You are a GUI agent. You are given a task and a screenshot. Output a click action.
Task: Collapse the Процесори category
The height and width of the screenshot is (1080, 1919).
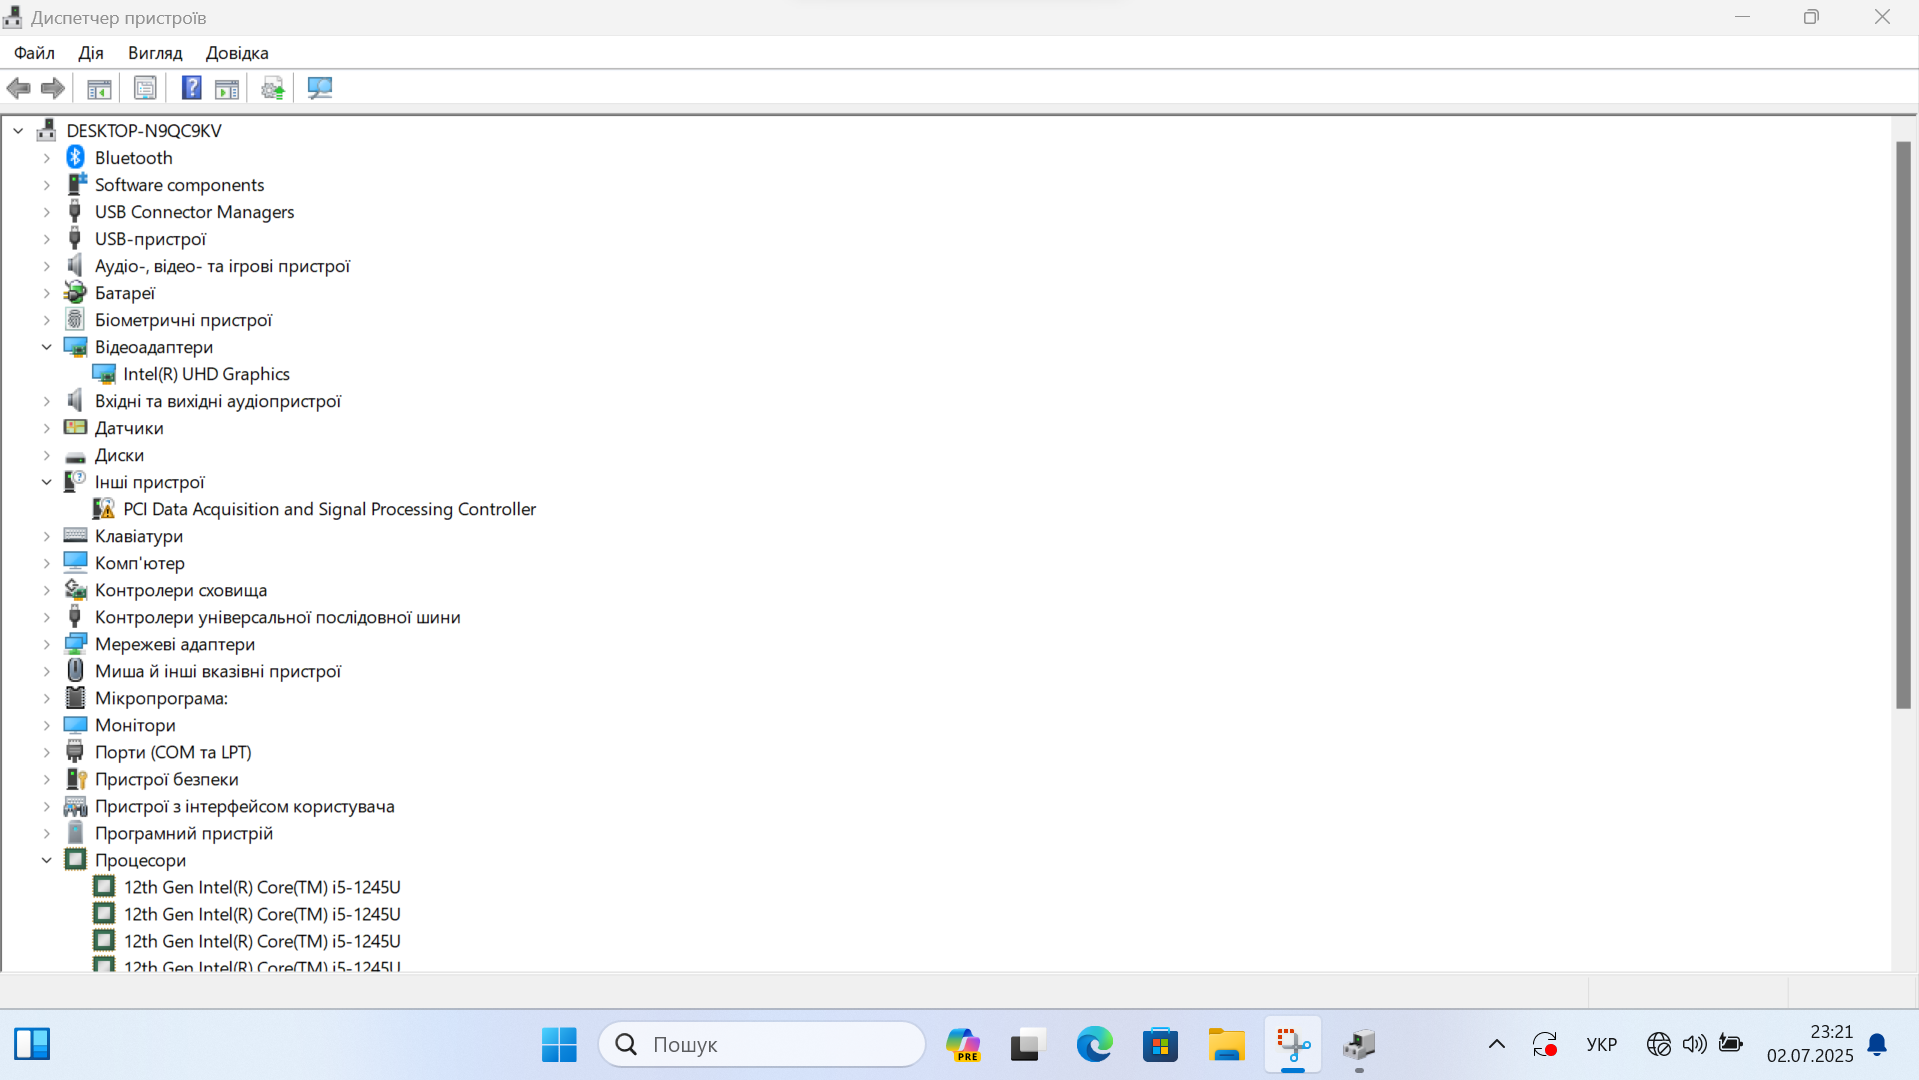[47, 860]
